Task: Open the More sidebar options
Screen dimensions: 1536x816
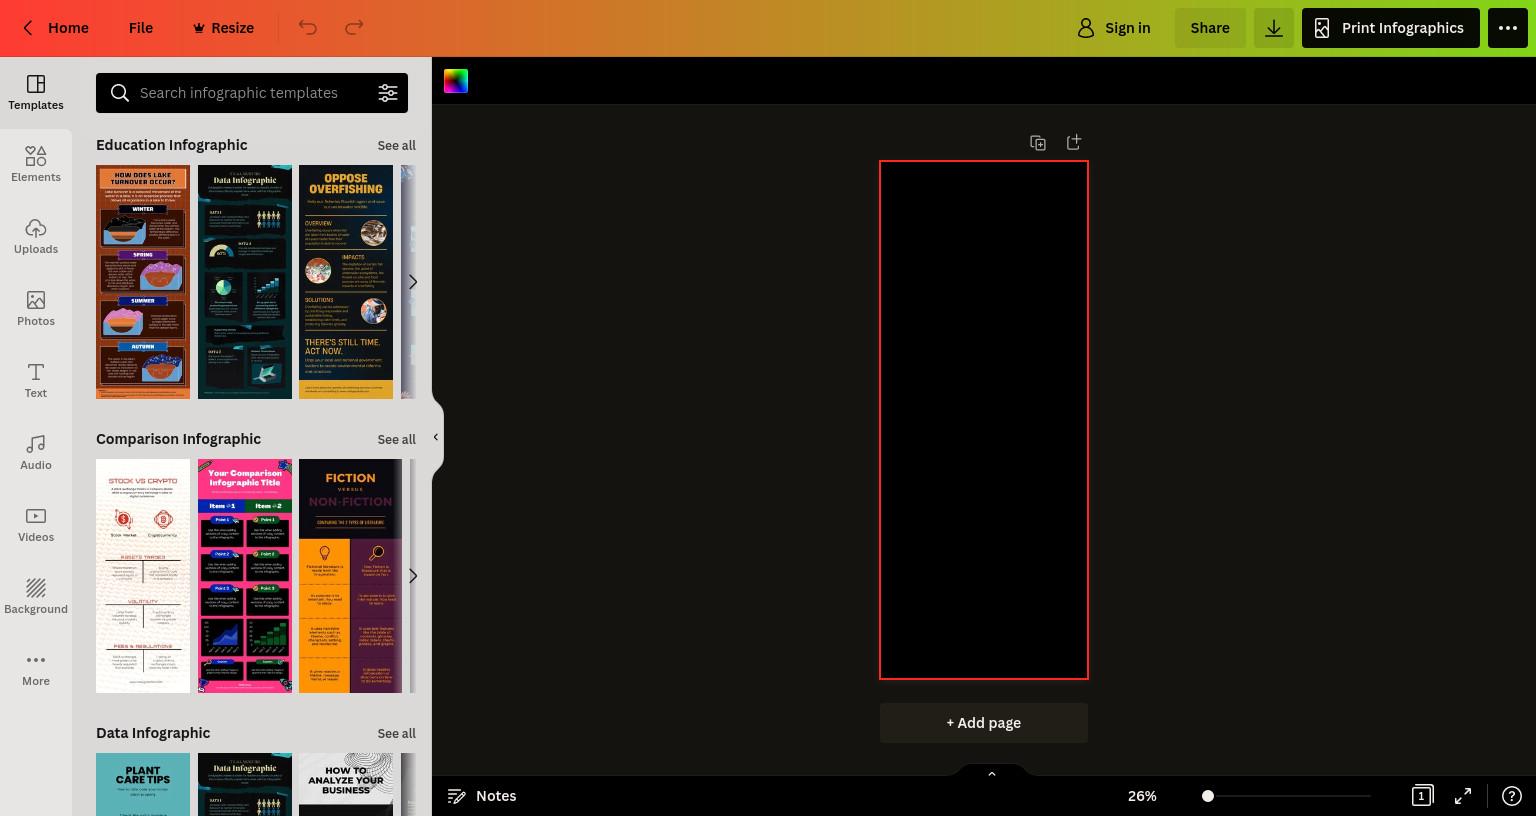Action: click(36, 669)
